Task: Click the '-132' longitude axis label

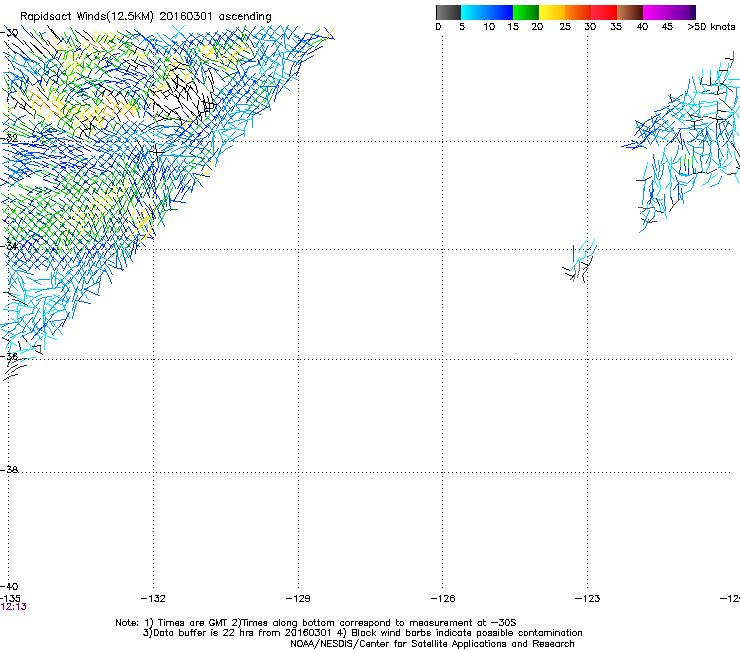Action: pos(153,599)
